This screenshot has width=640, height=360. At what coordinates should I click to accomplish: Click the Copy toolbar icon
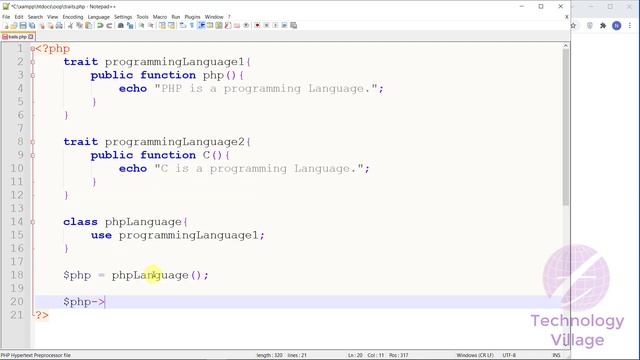pyautogui.click(x=79, y=25)
